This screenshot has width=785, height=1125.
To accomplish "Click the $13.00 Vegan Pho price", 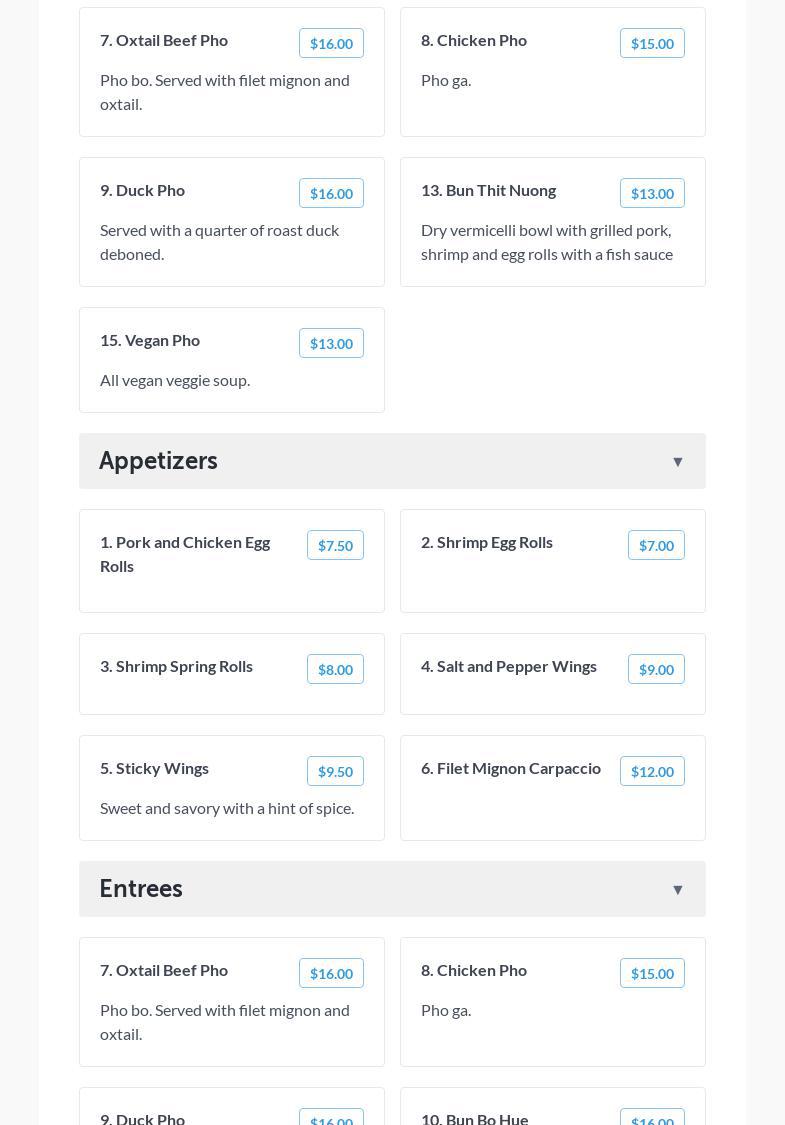I will 331,343.
